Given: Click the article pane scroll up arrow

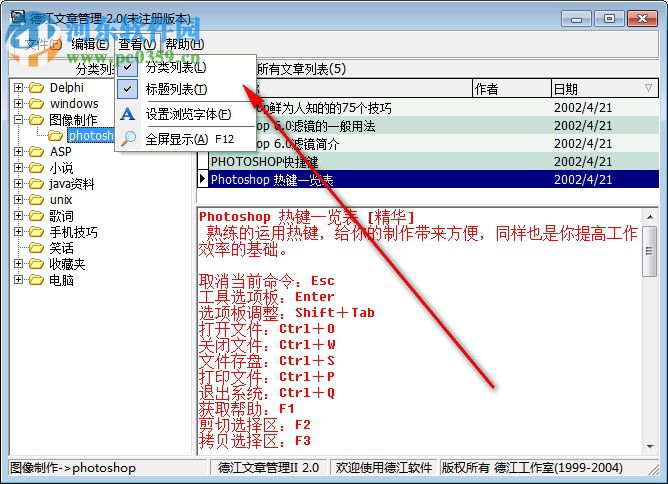Looking at the screenshot, I should (x=650, y=217).
